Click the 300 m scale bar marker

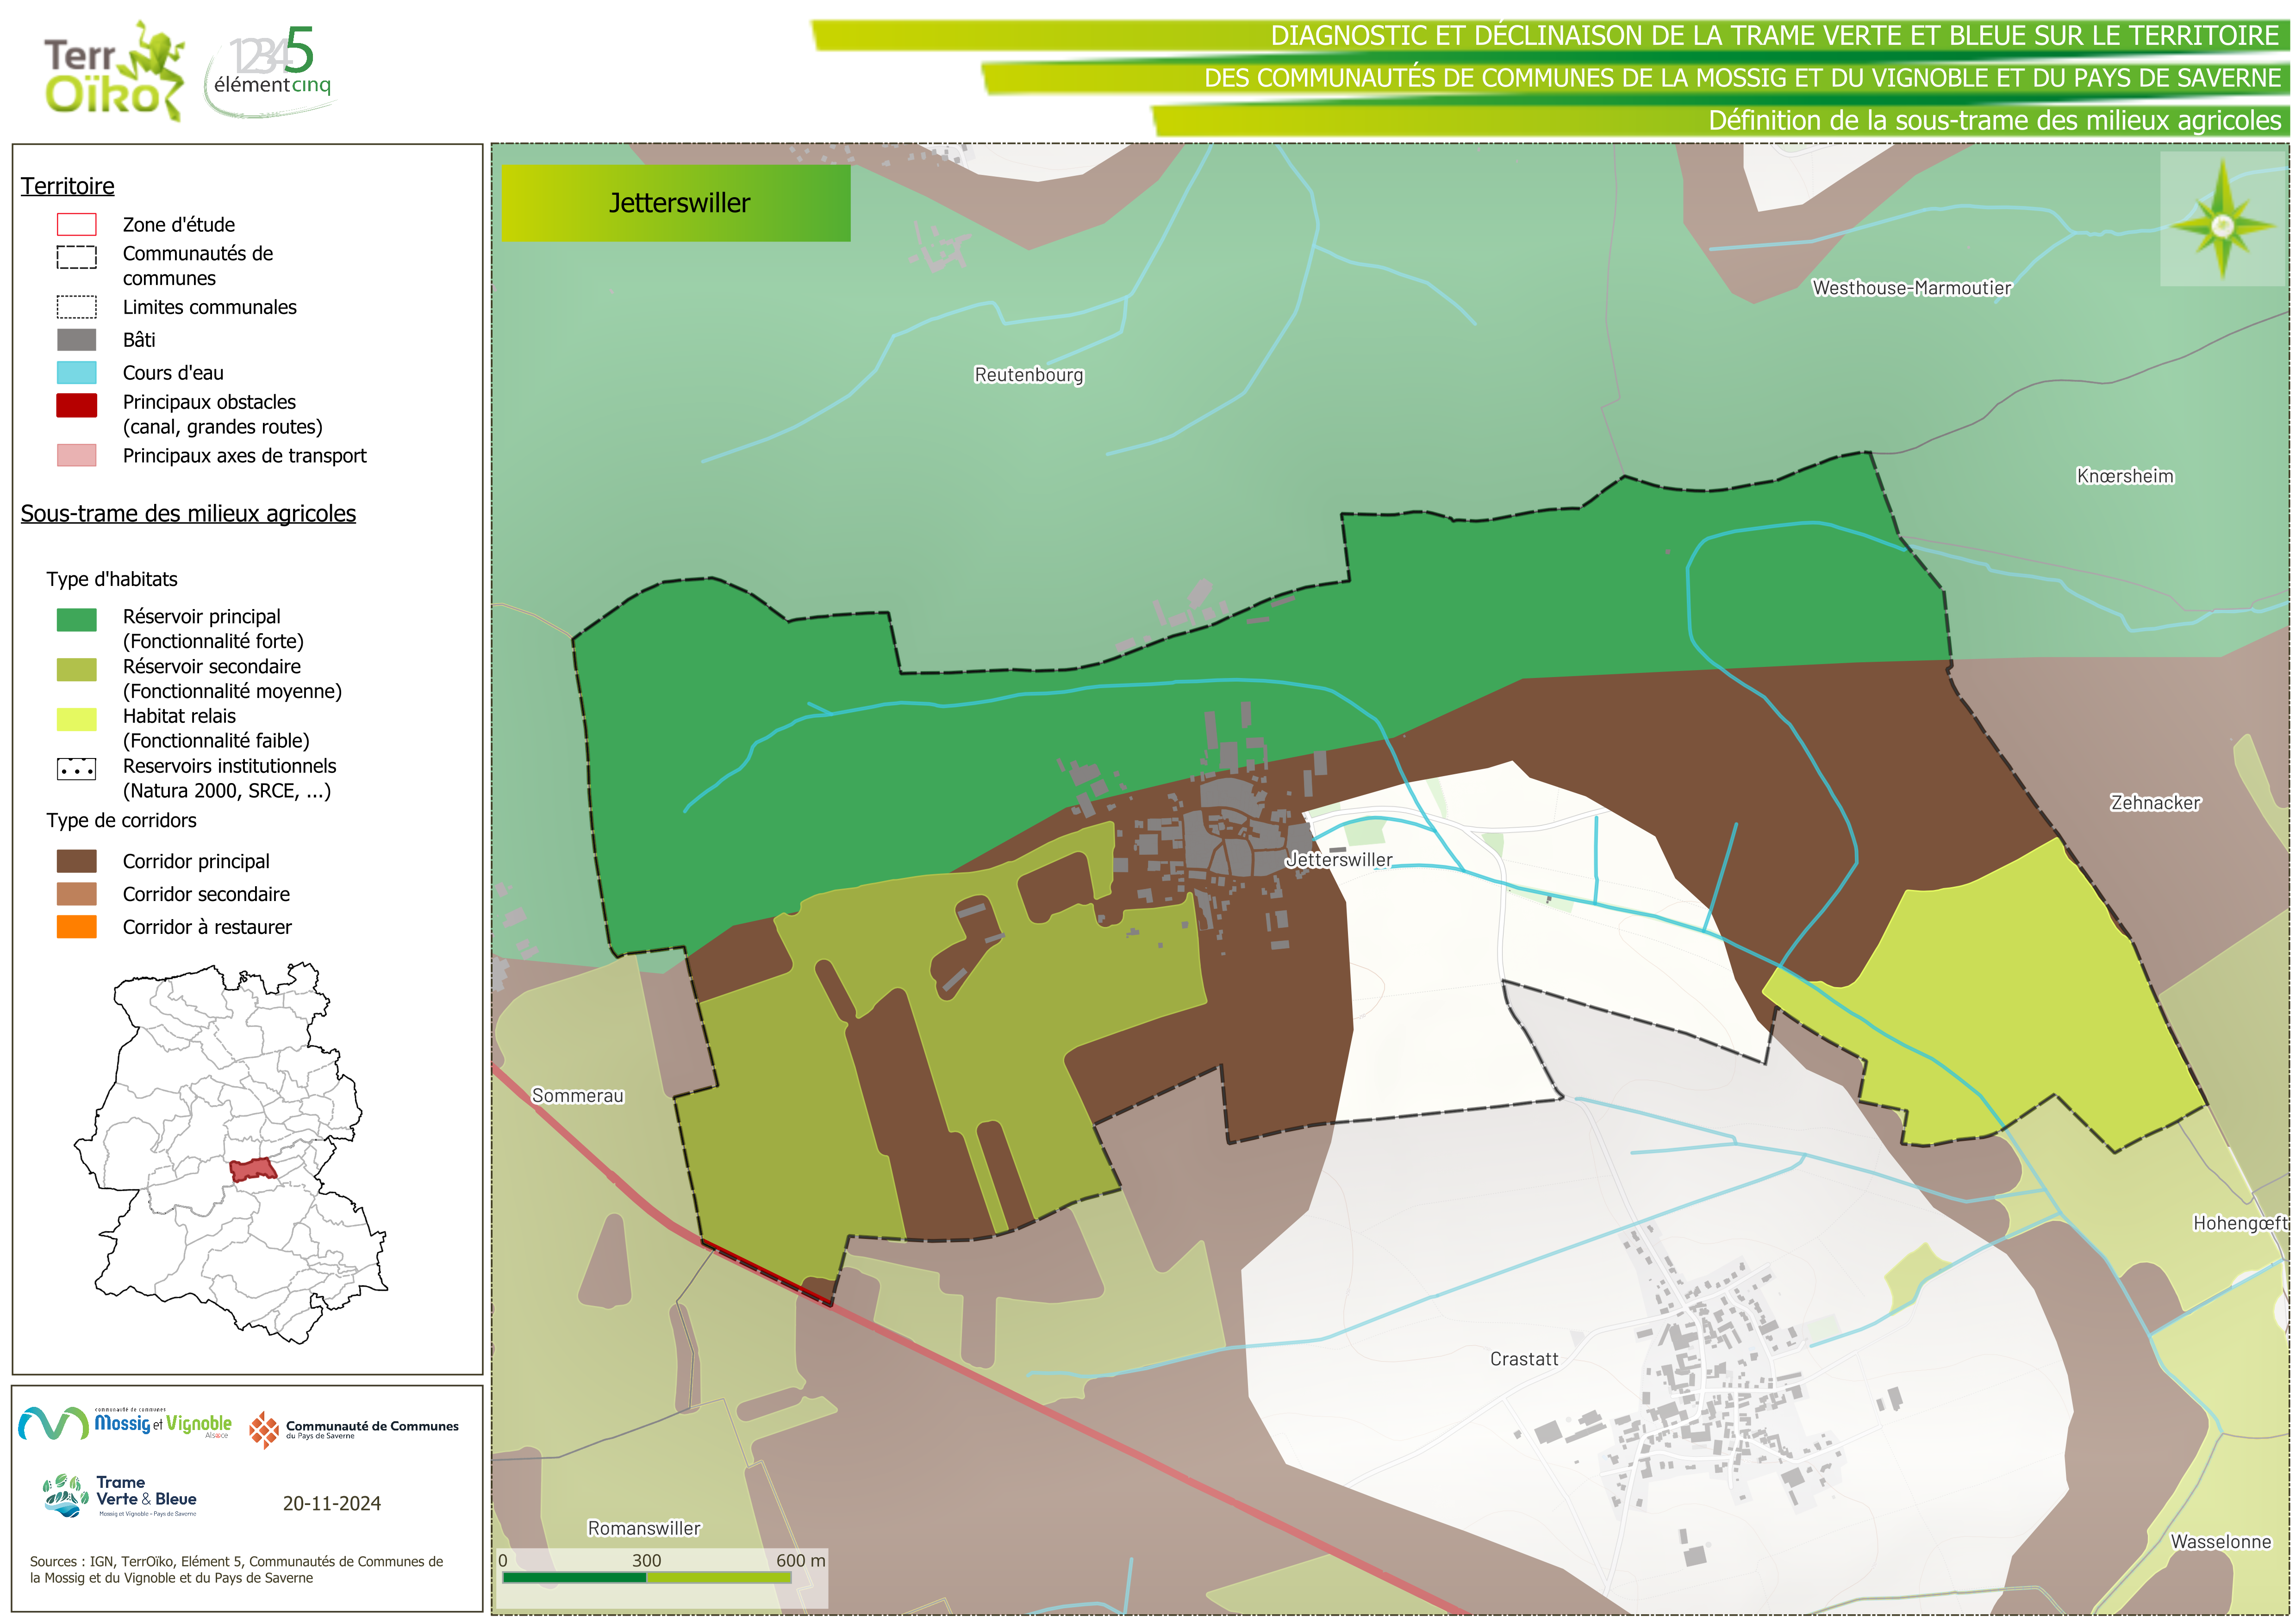[x=646, y=1561]
